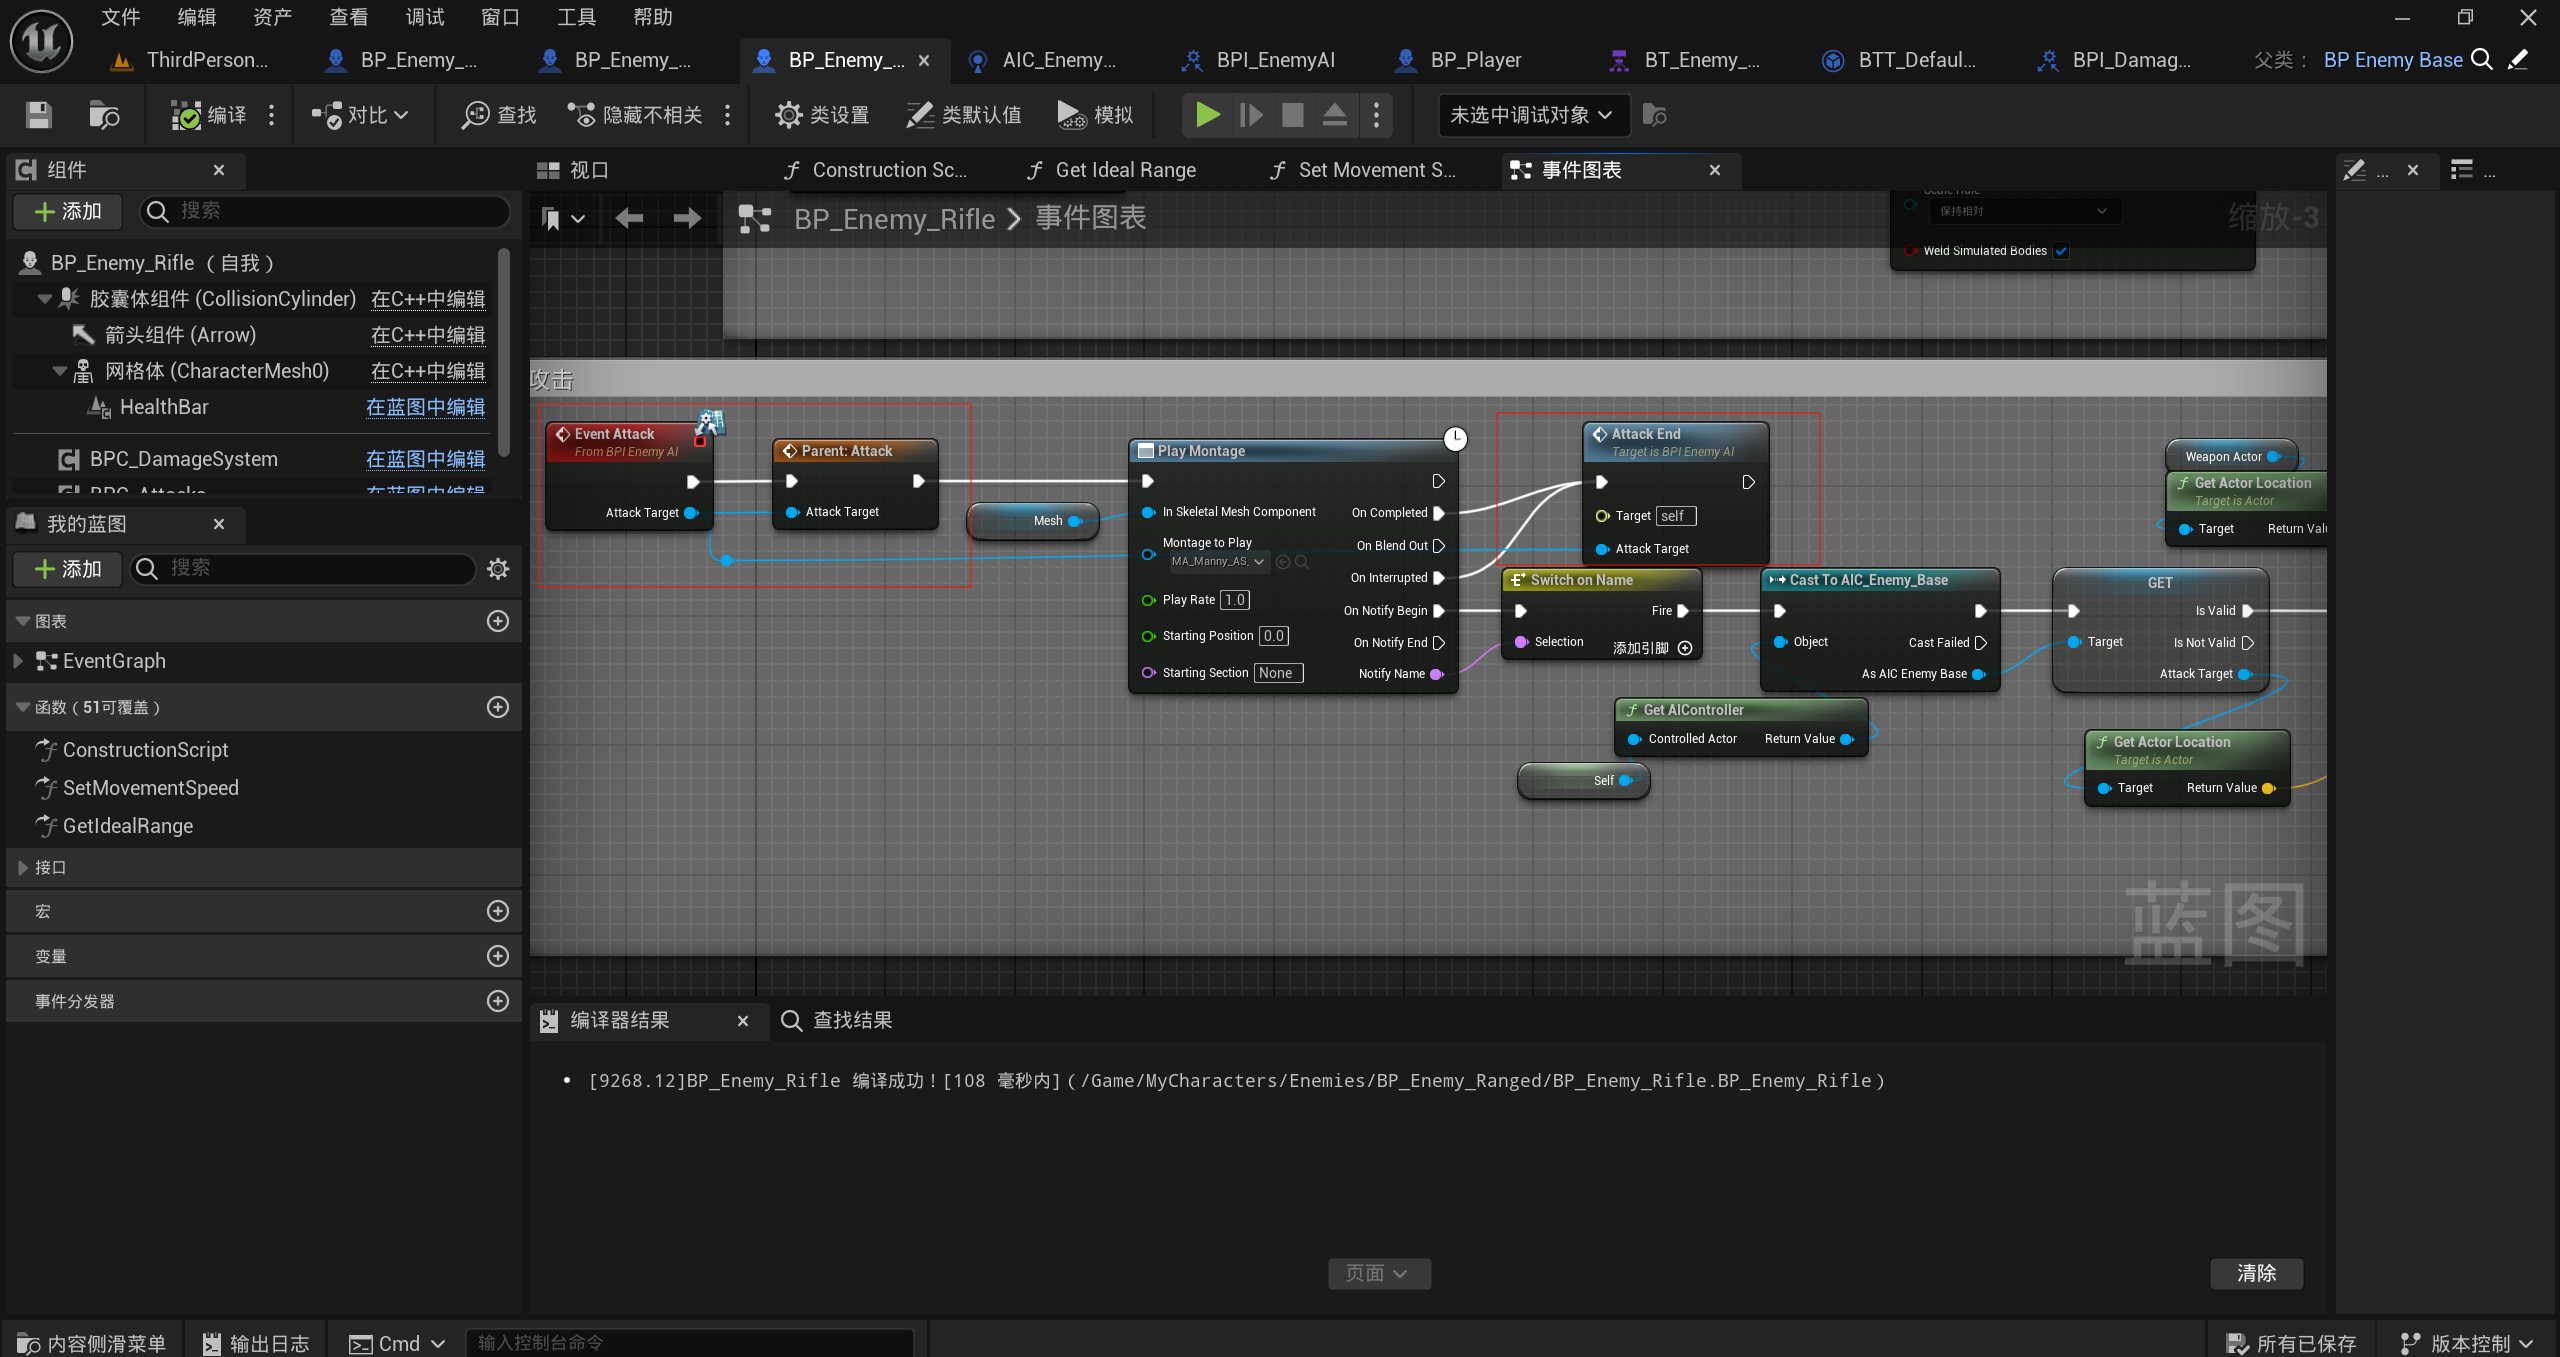Click the Clear compiler results button

tap(2256, 1273)
